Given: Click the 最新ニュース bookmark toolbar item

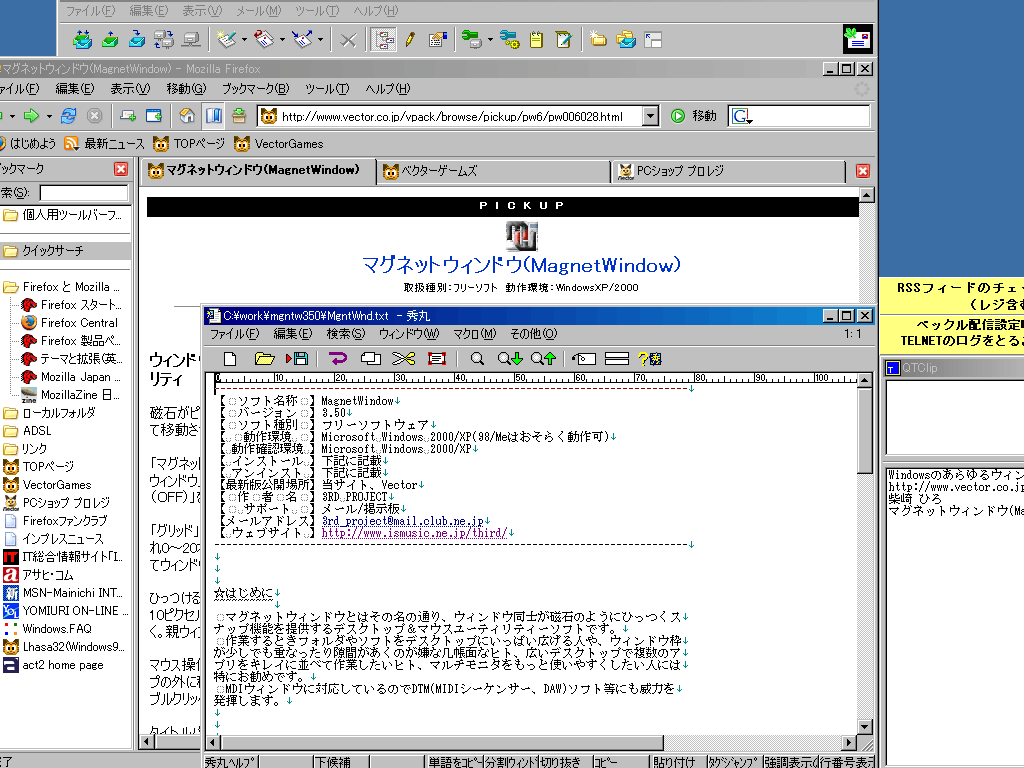Looking at the screenshot, I should 104,144.
